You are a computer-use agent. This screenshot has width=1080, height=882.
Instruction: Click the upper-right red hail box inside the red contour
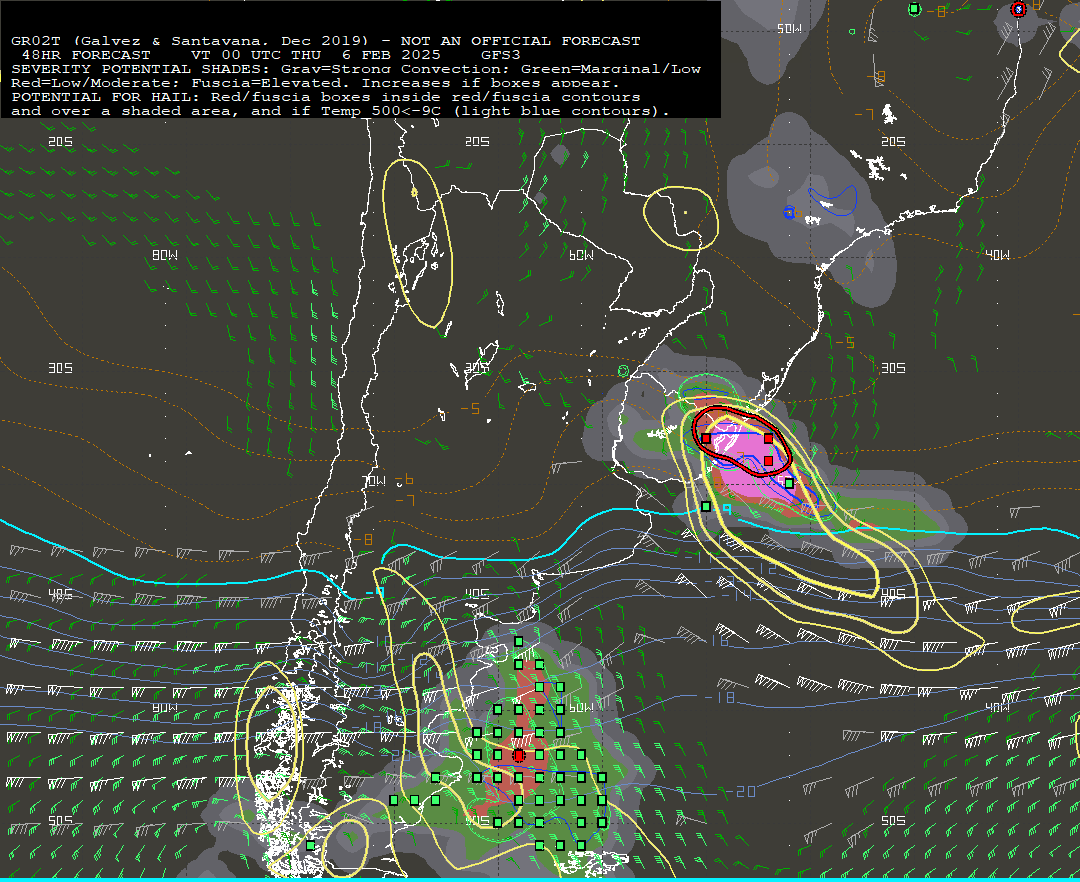coord(769,438)
